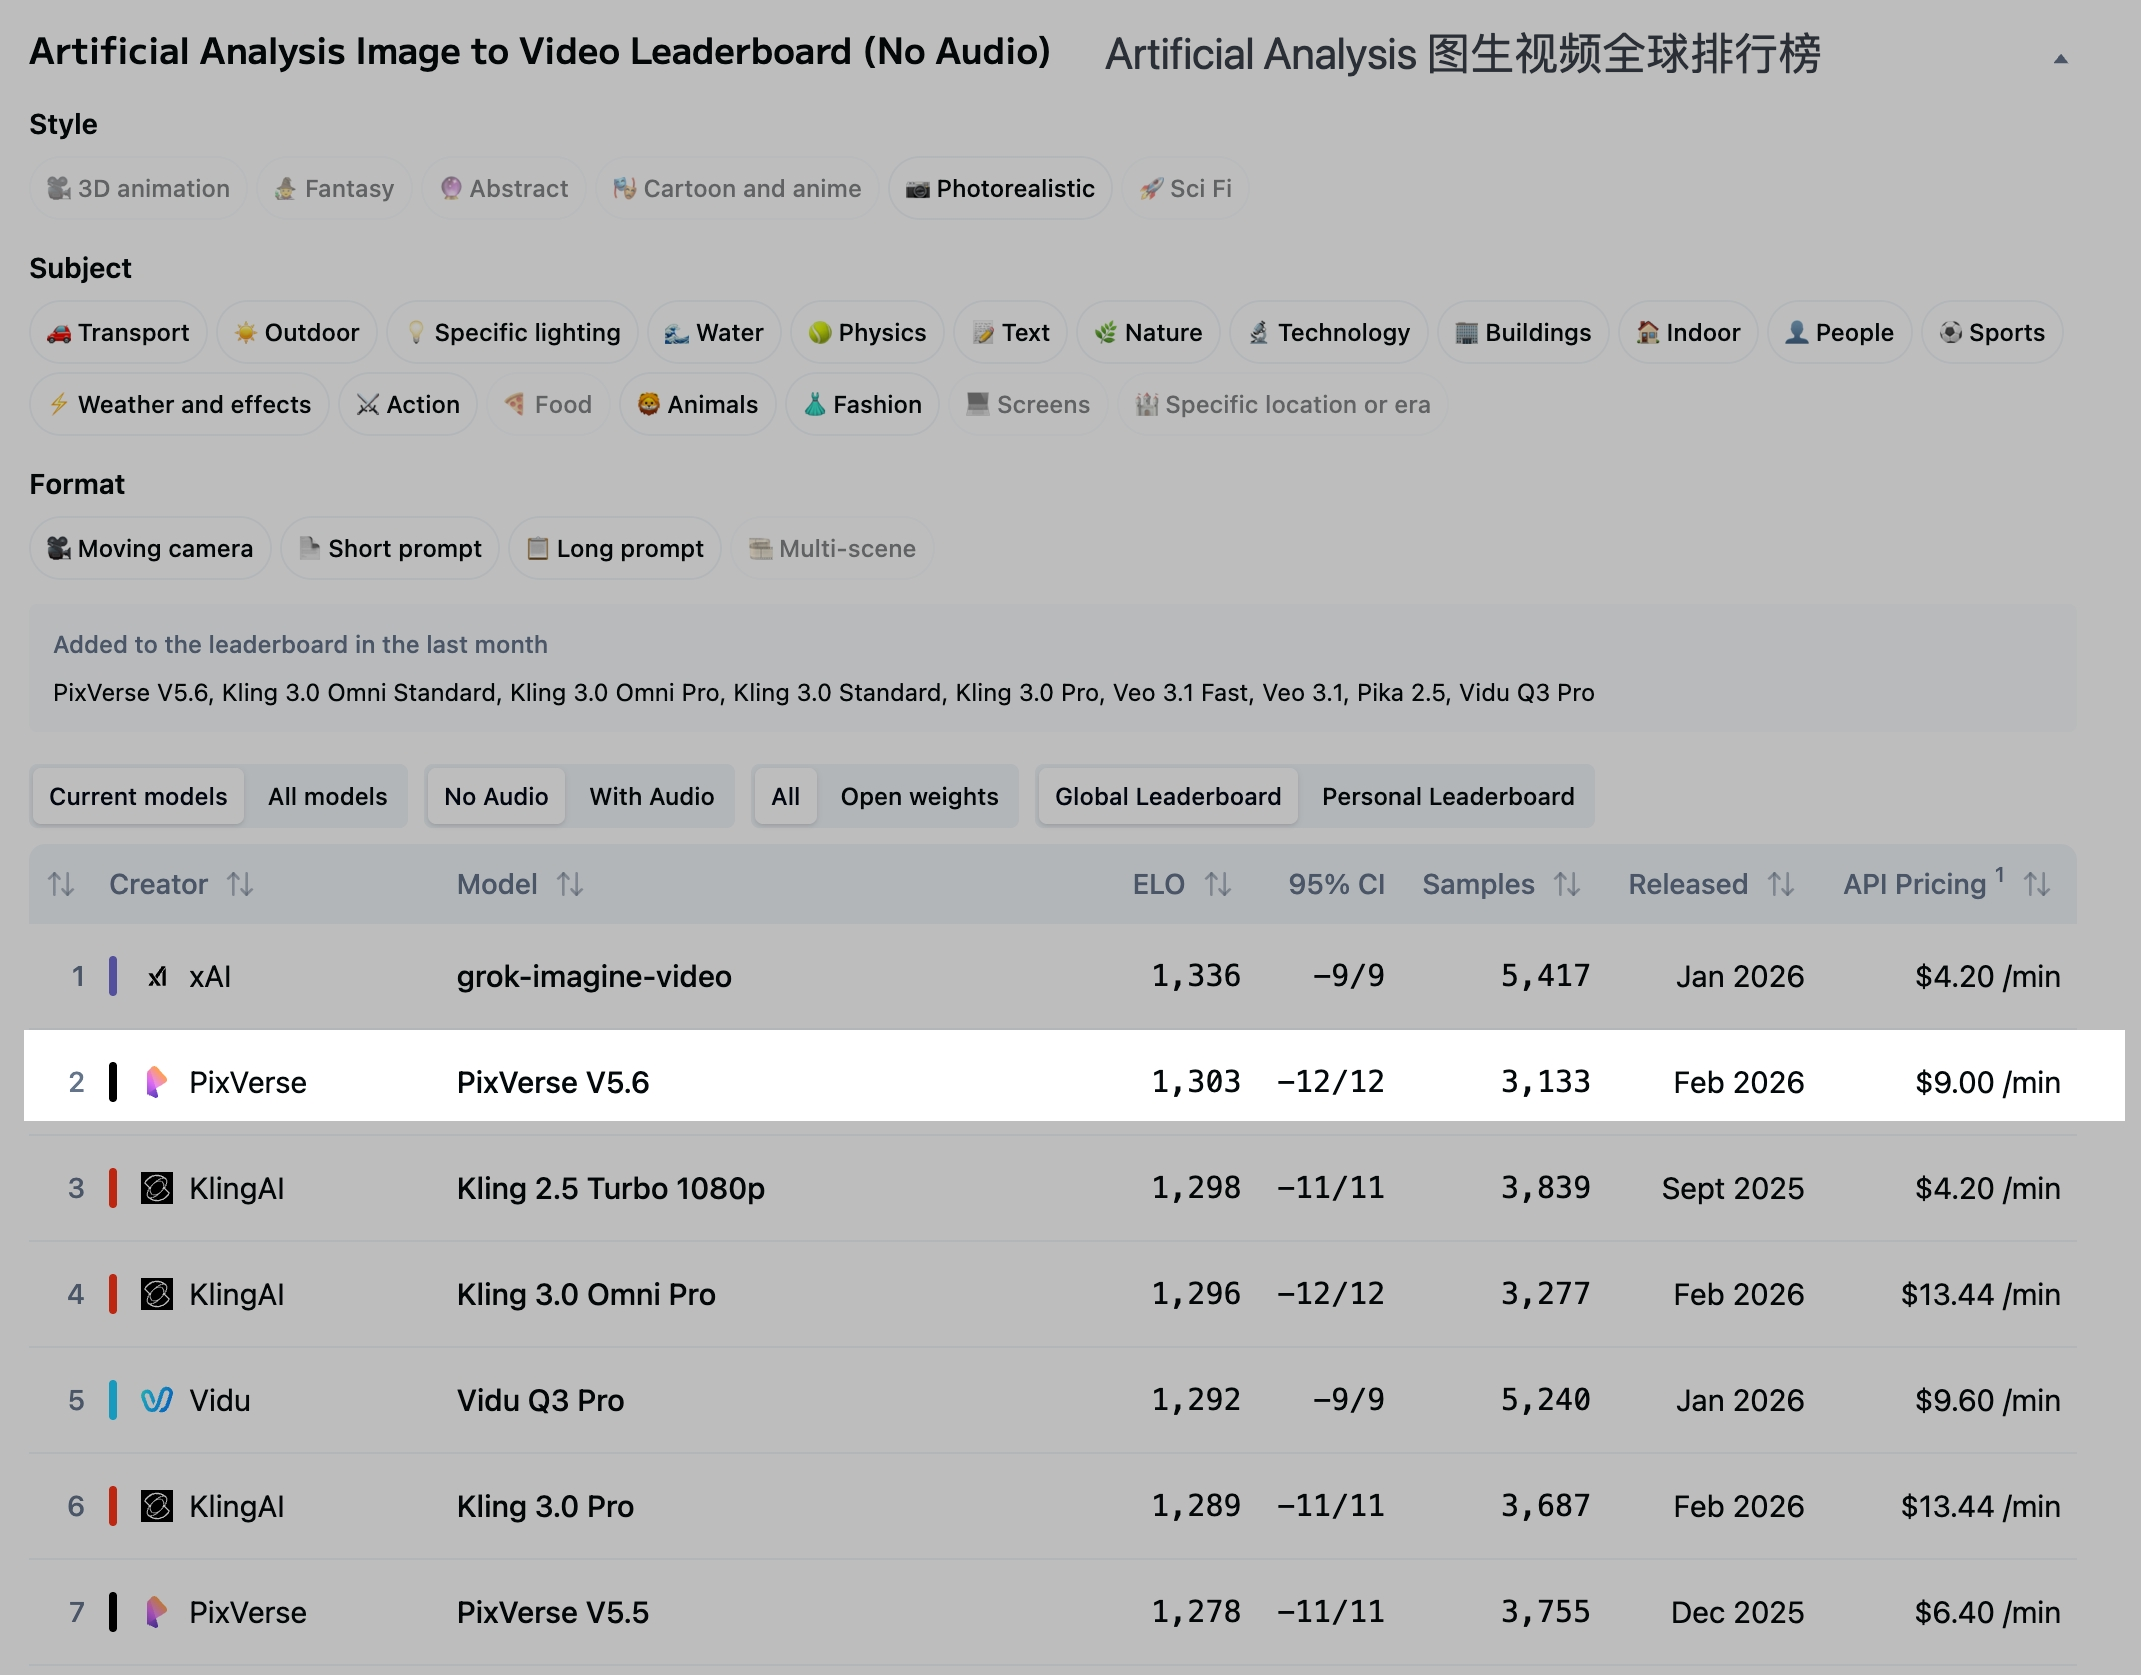Click the xAI logo beside grok-imagine-video
2141x1675 pixels.
click(158, 976)
